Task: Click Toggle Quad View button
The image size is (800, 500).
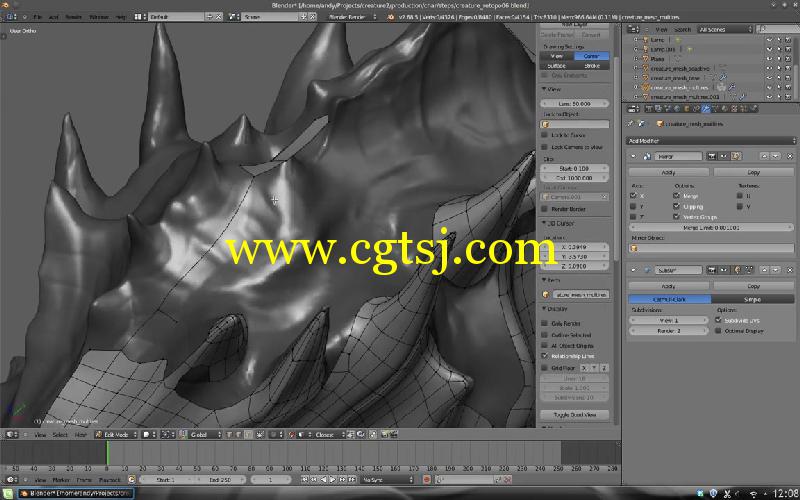Action: tap(574, 415)
